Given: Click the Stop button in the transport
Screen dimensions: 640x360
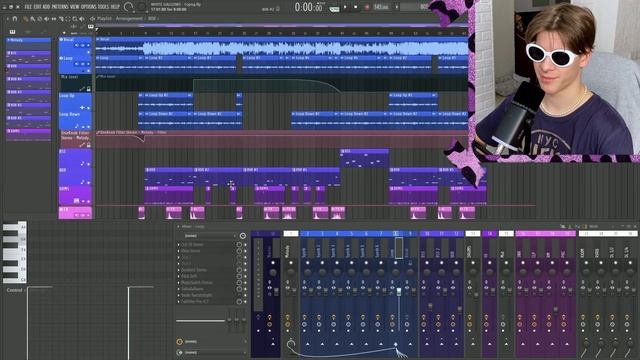Looking at the screenshot, I should tap(356, 7).
